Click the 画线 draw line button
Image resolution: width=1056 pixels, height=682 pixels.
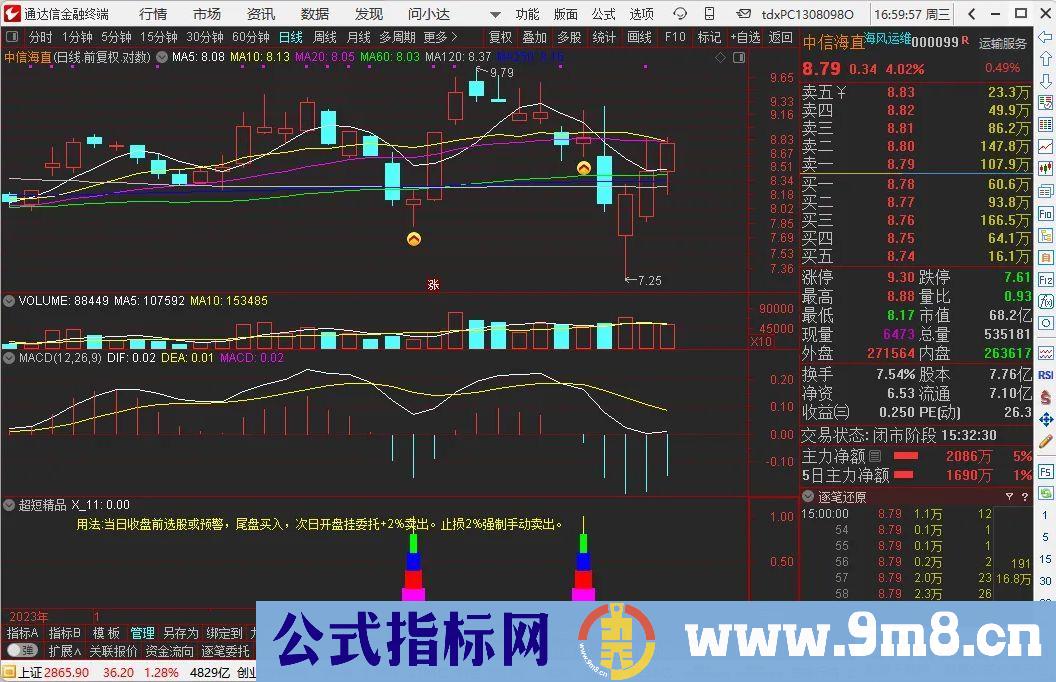coord(639,37)
